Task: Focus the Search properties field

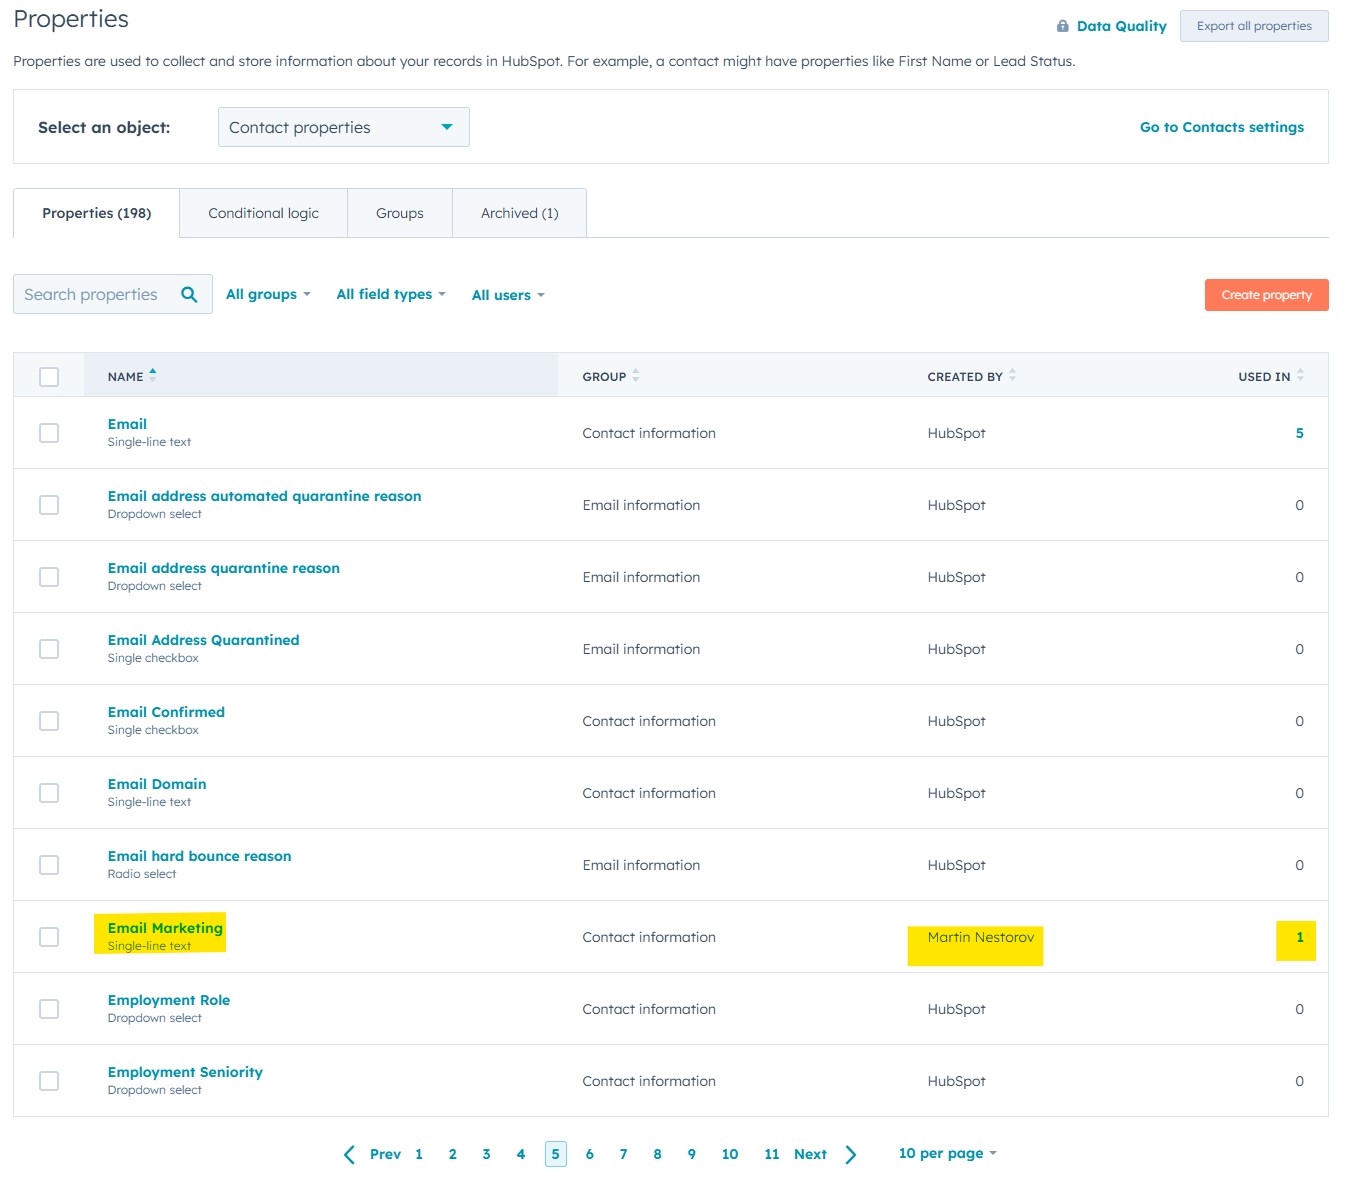Action: click(113, 294)
